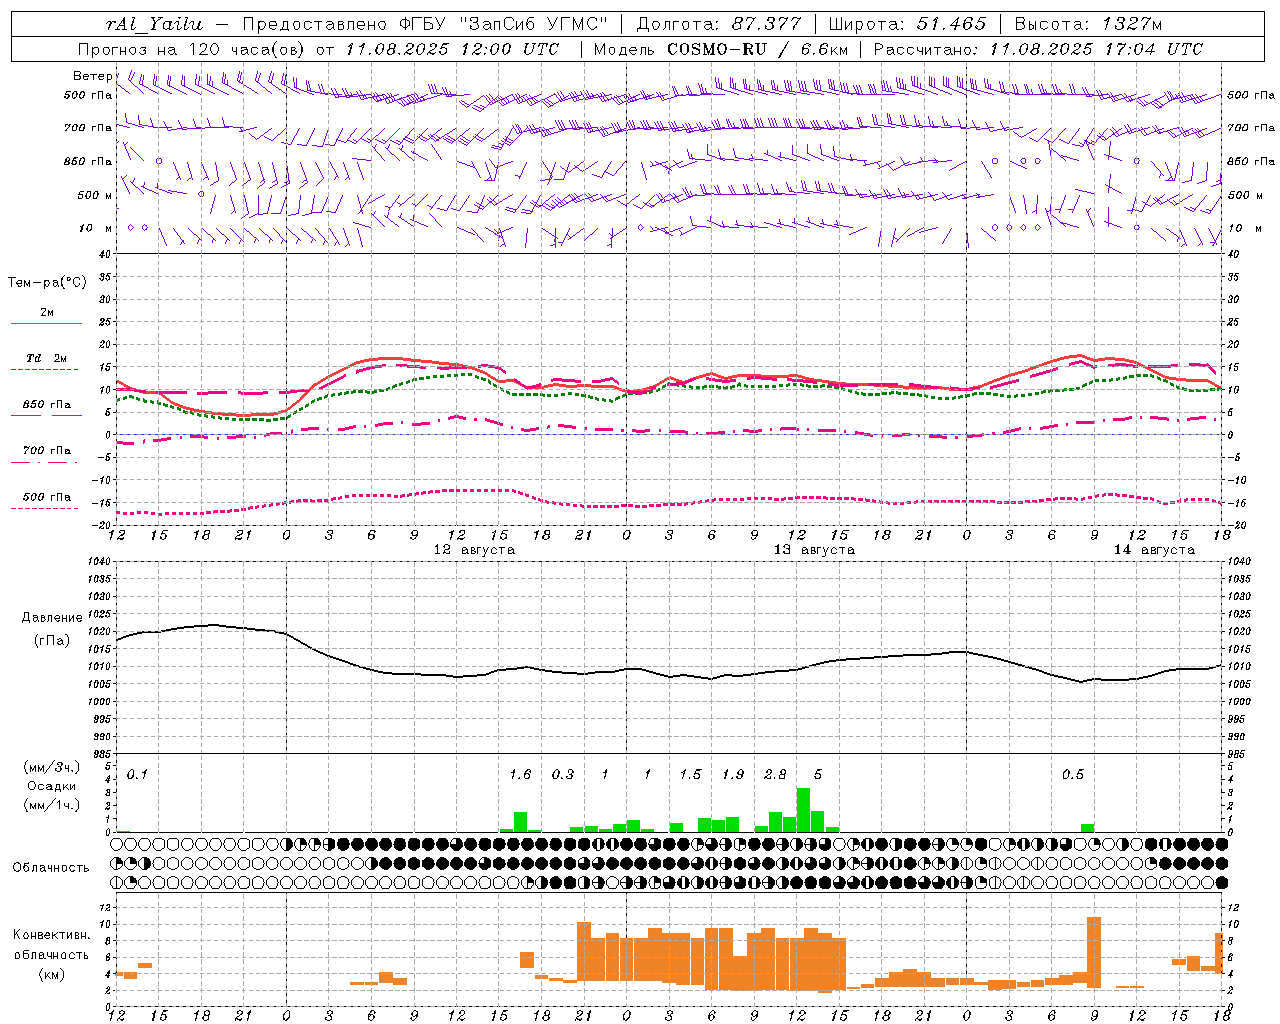The width and height of the screenshot is (1280, 1024).
Task: Click the tallest green precipitation bar
Action: [803, 810]
